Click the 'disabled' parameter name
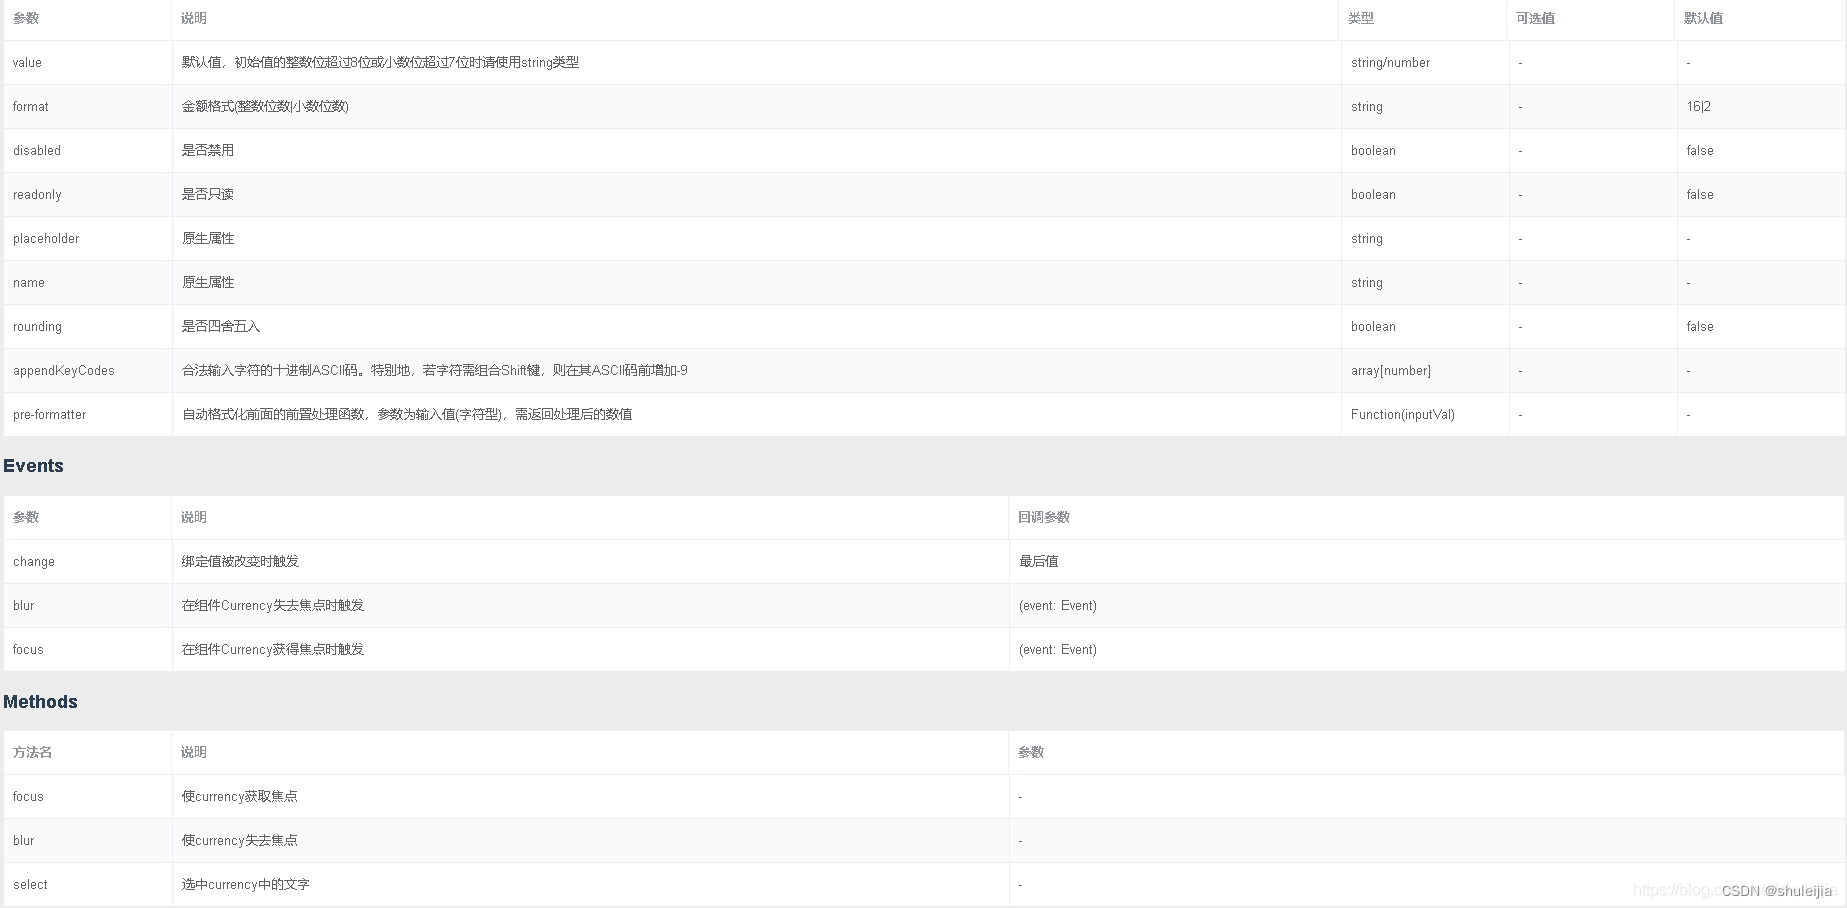 point(37,150)
